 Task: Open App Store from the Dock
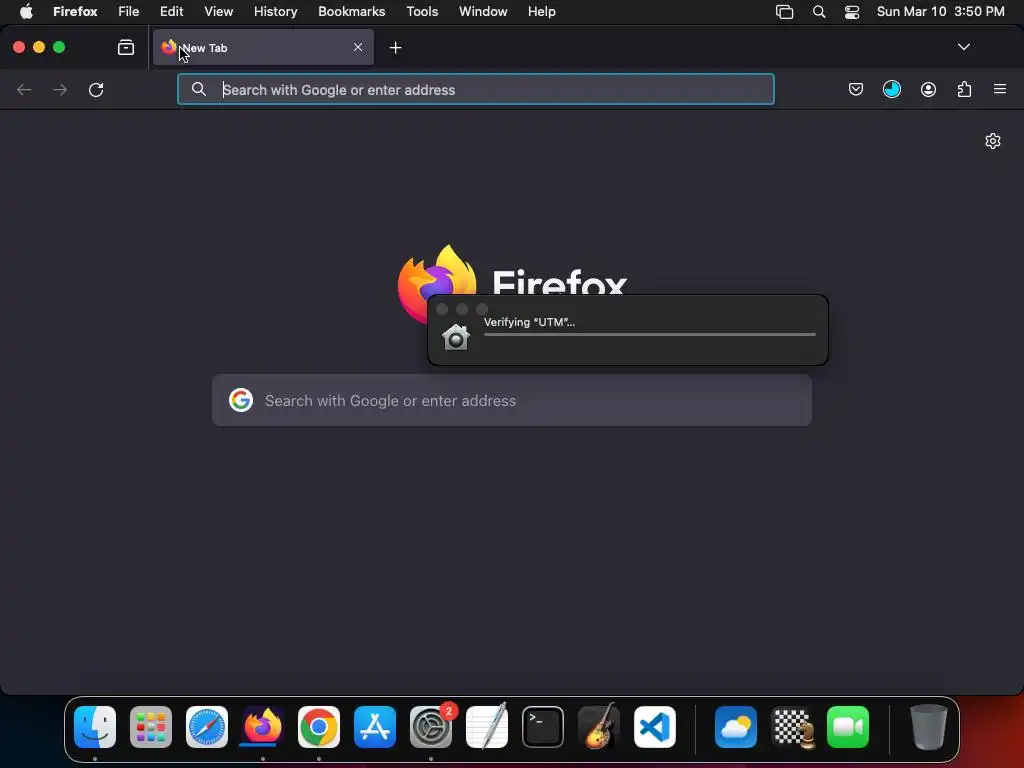[x=375, y=727]
